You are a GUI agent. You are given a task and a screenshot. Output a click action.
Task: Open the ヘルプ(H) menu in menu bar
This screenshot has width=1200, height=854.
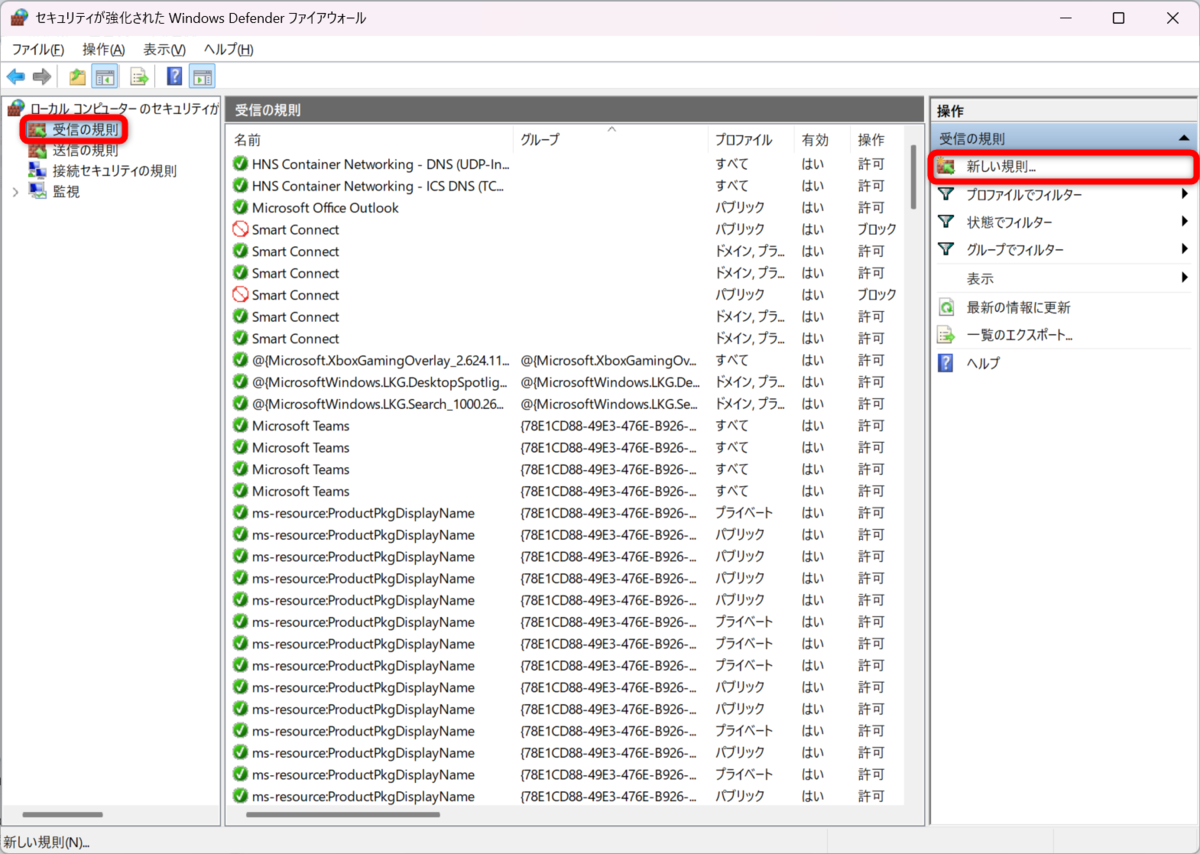pyautogui.click(x=228, y=49)
